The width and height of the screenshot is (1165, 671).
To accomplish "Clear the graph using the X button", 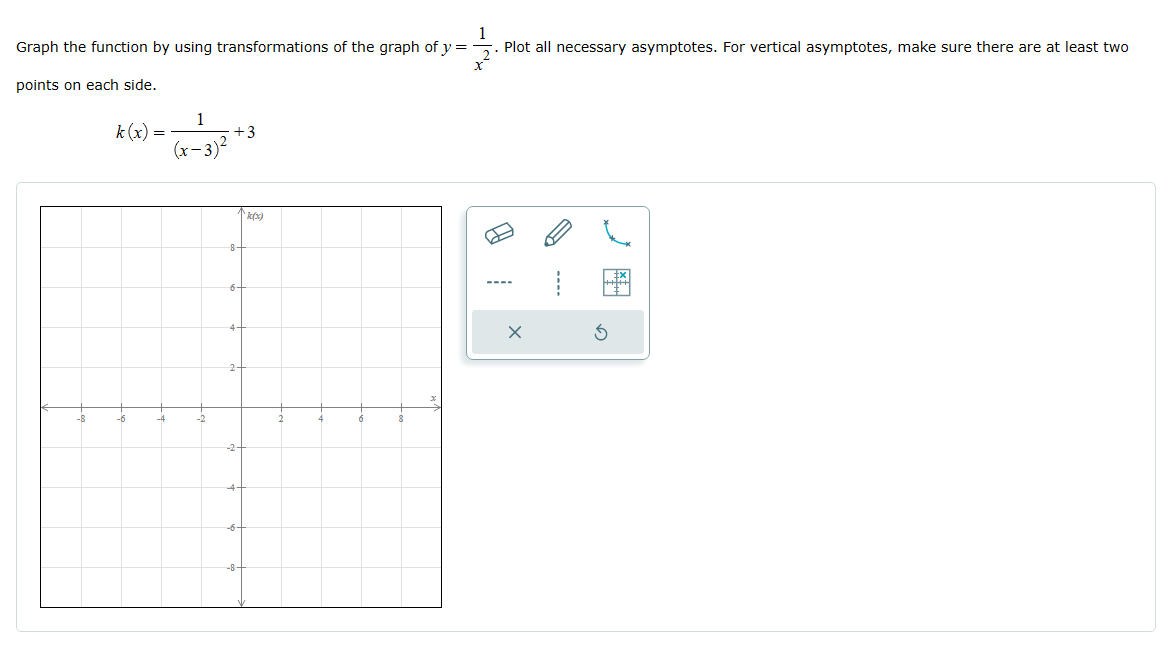I will (x=516, y=333).
